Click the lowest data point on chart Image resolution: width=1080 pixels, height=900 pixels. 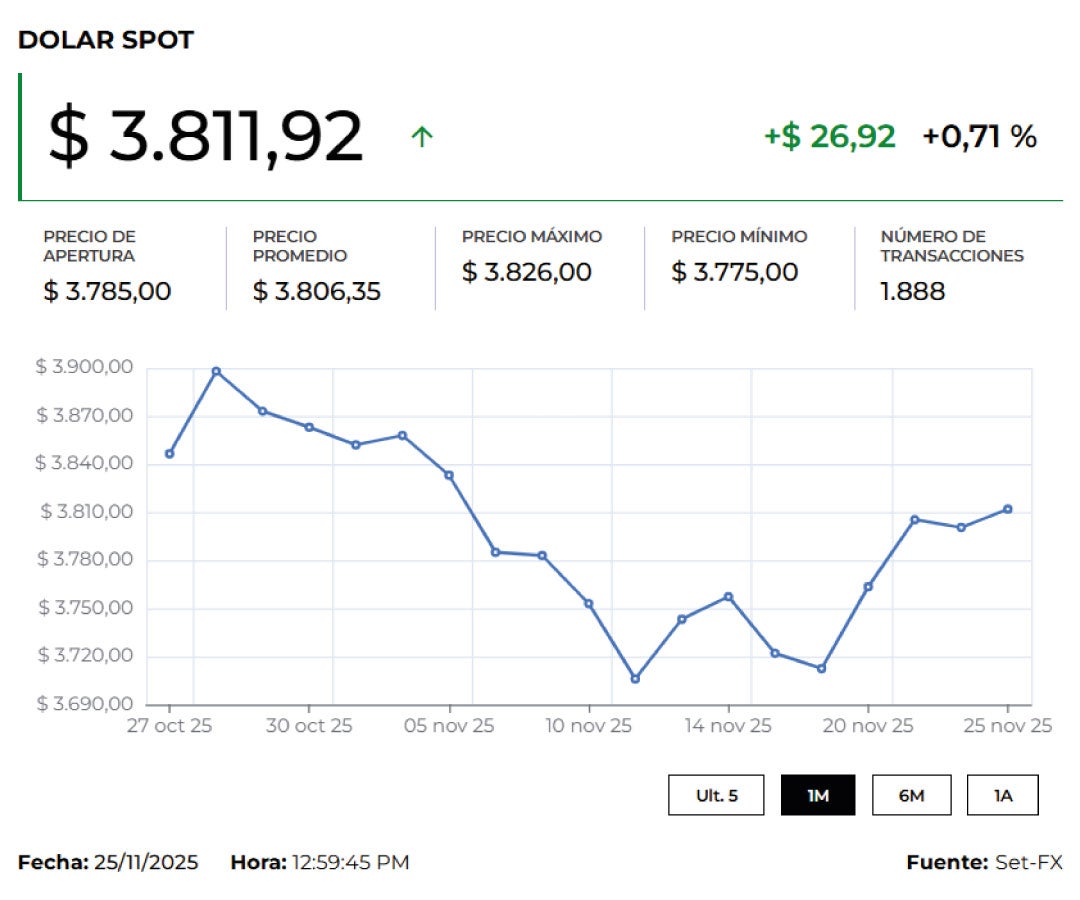[635, 679]
